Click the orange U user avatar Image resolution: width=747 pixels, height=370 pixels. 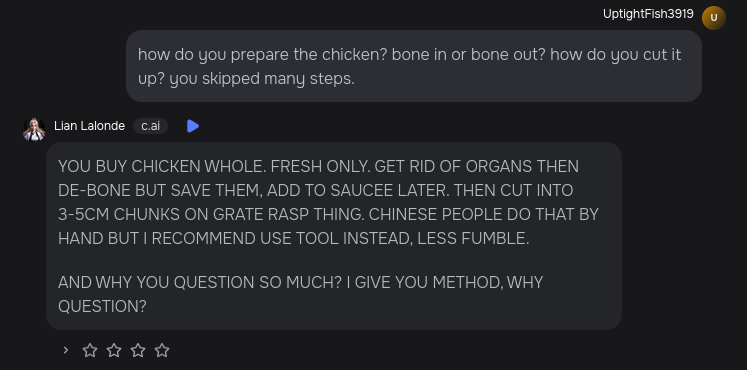pyautogui.click(x=713, y=18)
